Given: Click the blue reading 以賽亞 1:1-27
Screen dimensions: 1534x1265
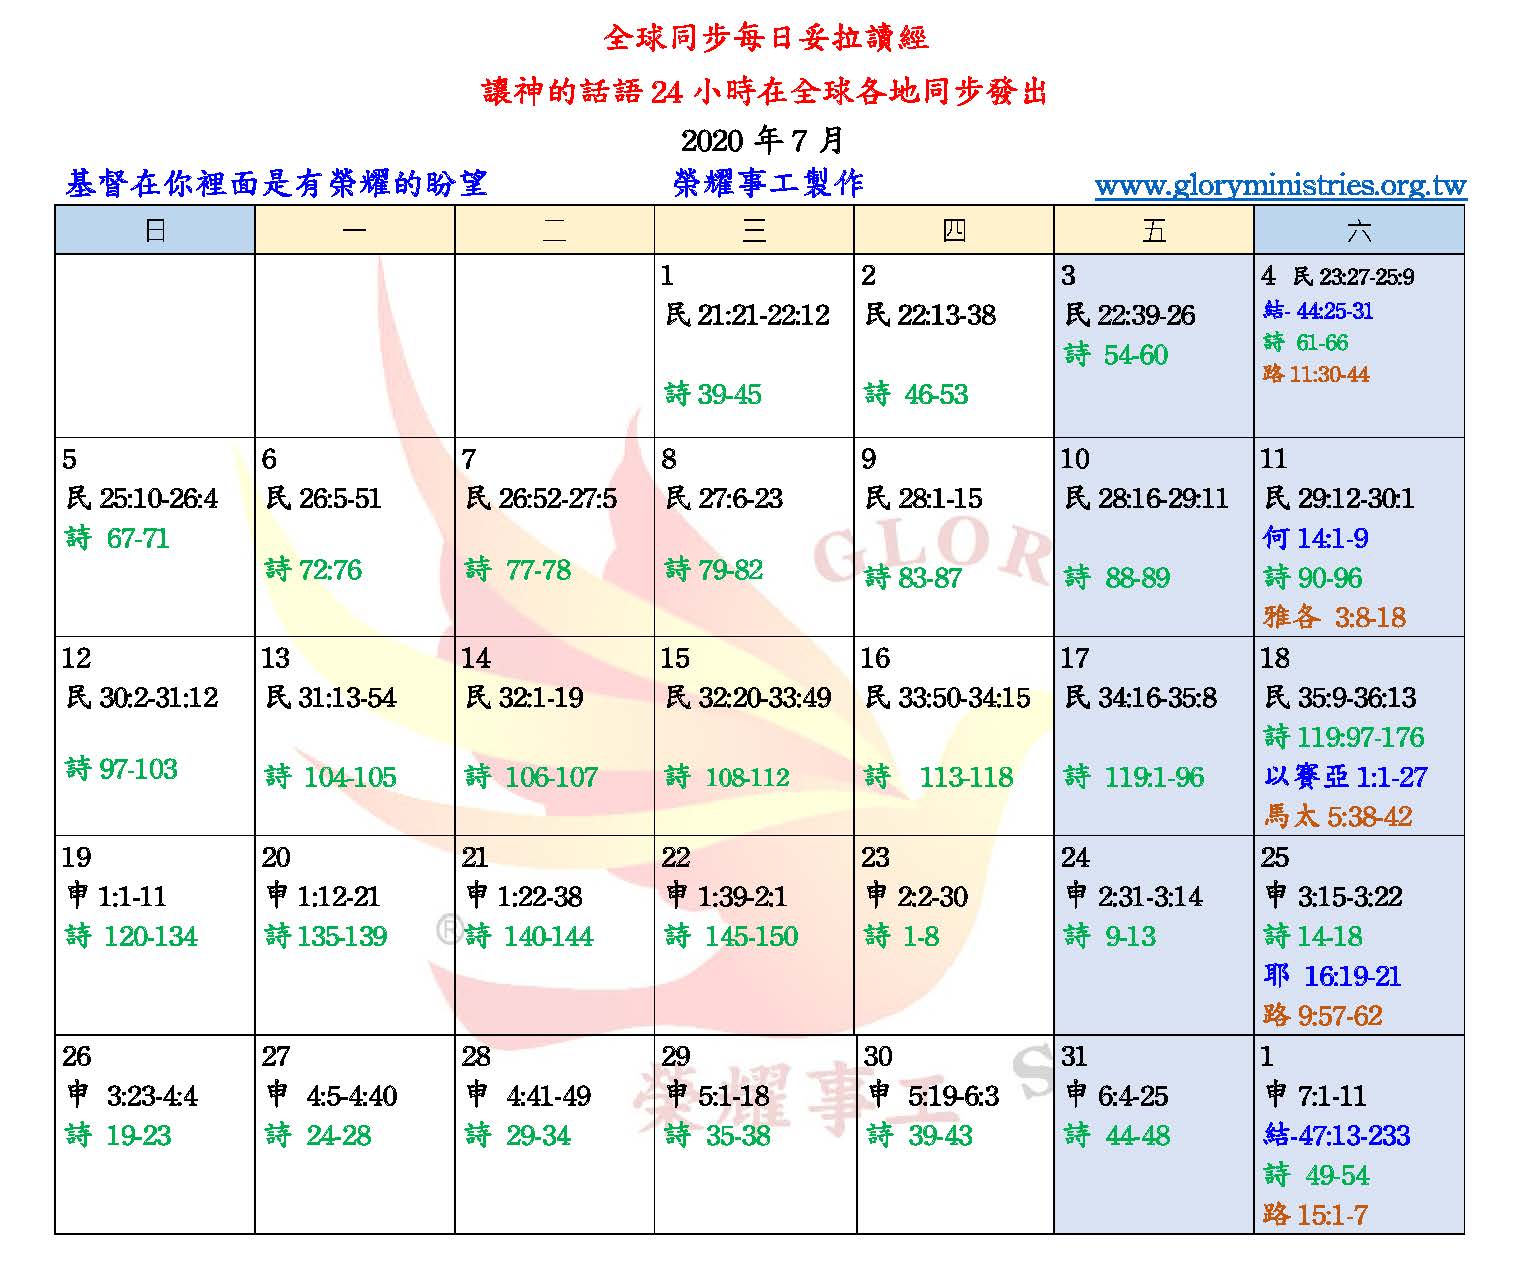Looking at the screenshot, I should coord(1345,777).
